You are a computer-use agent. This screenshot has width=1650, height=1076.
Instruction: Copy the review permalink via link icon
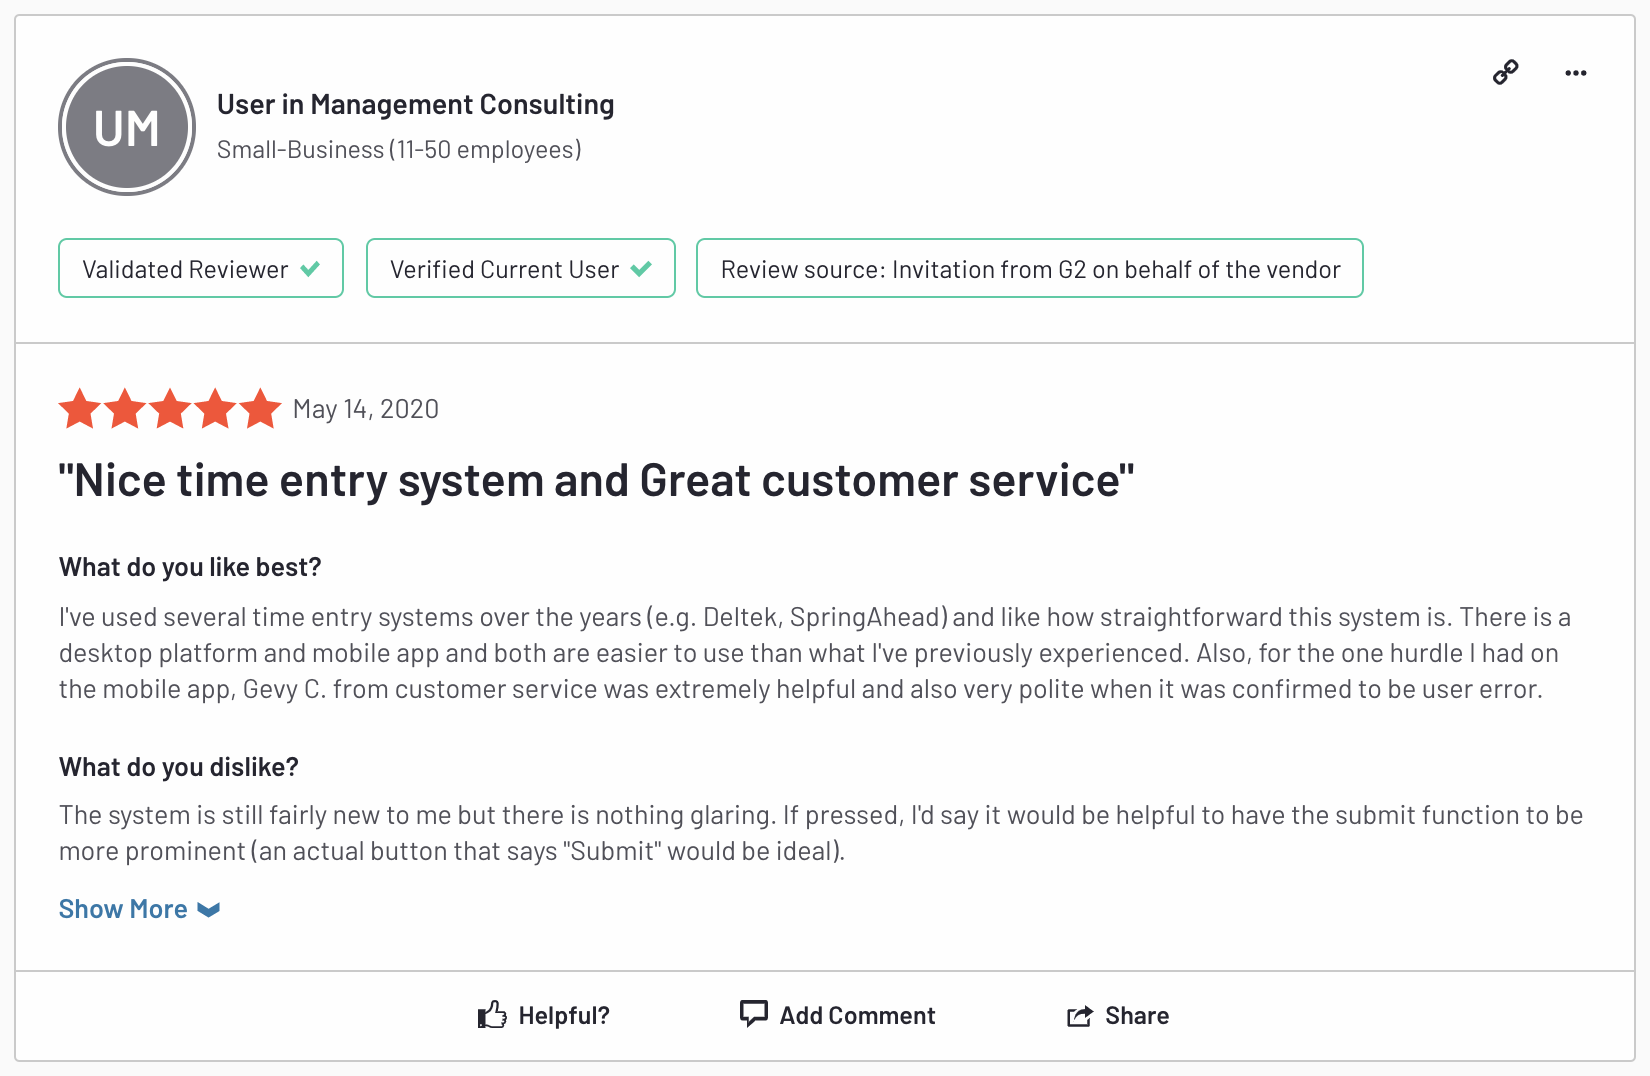click(x=1505, y=72)
